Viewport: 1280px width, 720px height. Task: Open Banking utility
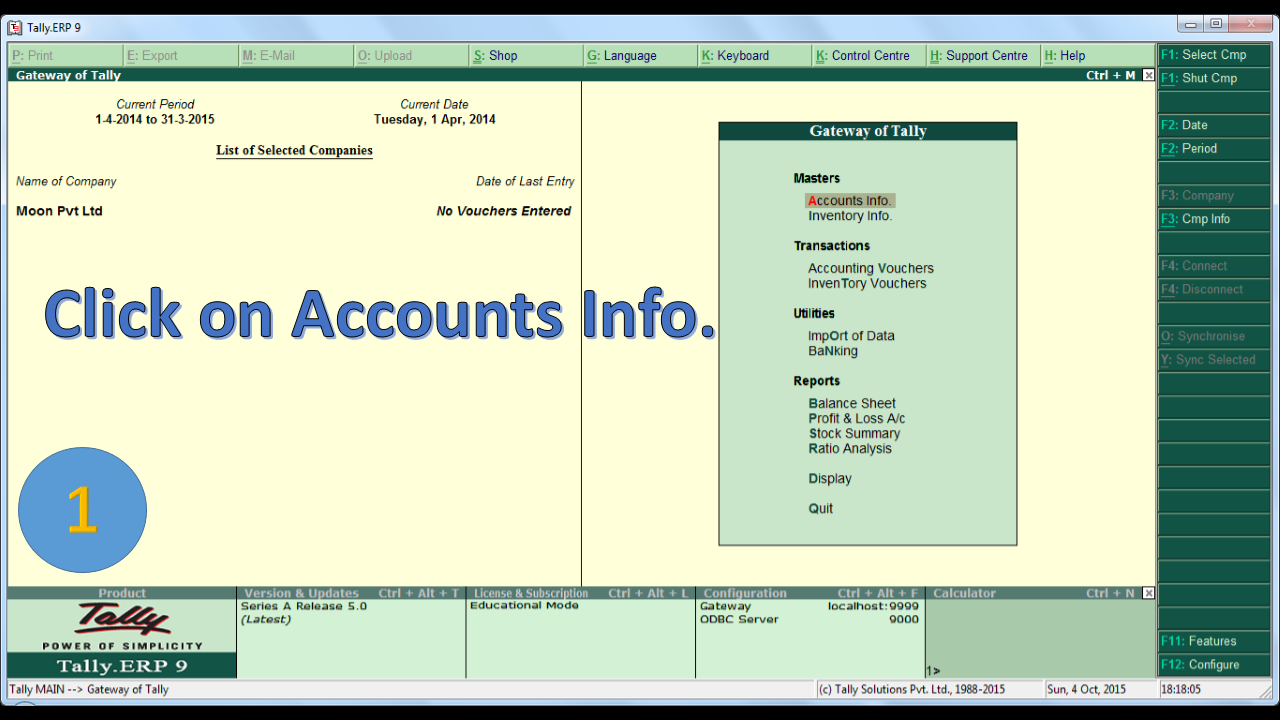pyautogui.click(x=833, y=351)
